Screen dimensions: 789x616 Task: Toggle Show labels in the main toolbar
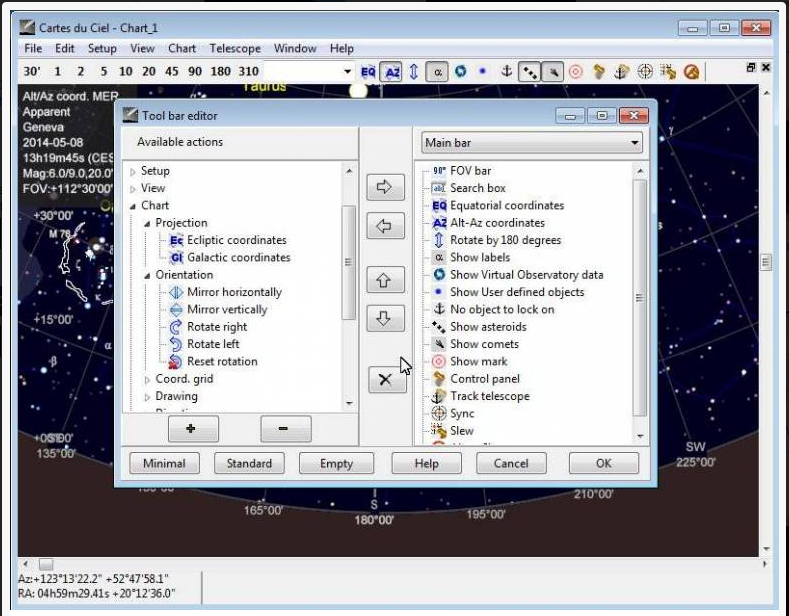click(437, 72)
